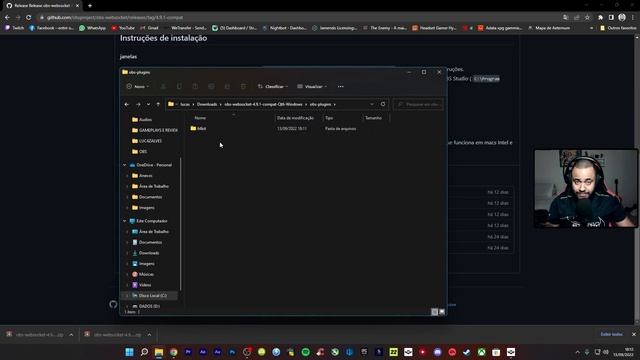Click Exibir todos in the downloads bar
Viewport: 640px width, 360px height.
[611, 334]
